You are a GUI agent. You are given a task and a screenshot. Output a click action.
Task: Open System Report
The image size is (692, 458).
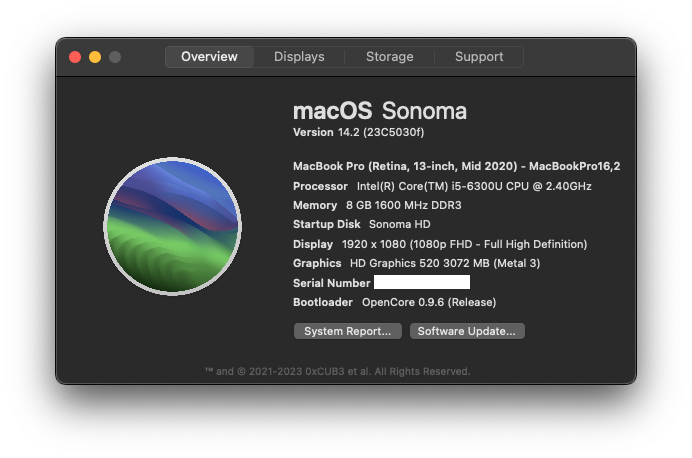coord(348,331)
